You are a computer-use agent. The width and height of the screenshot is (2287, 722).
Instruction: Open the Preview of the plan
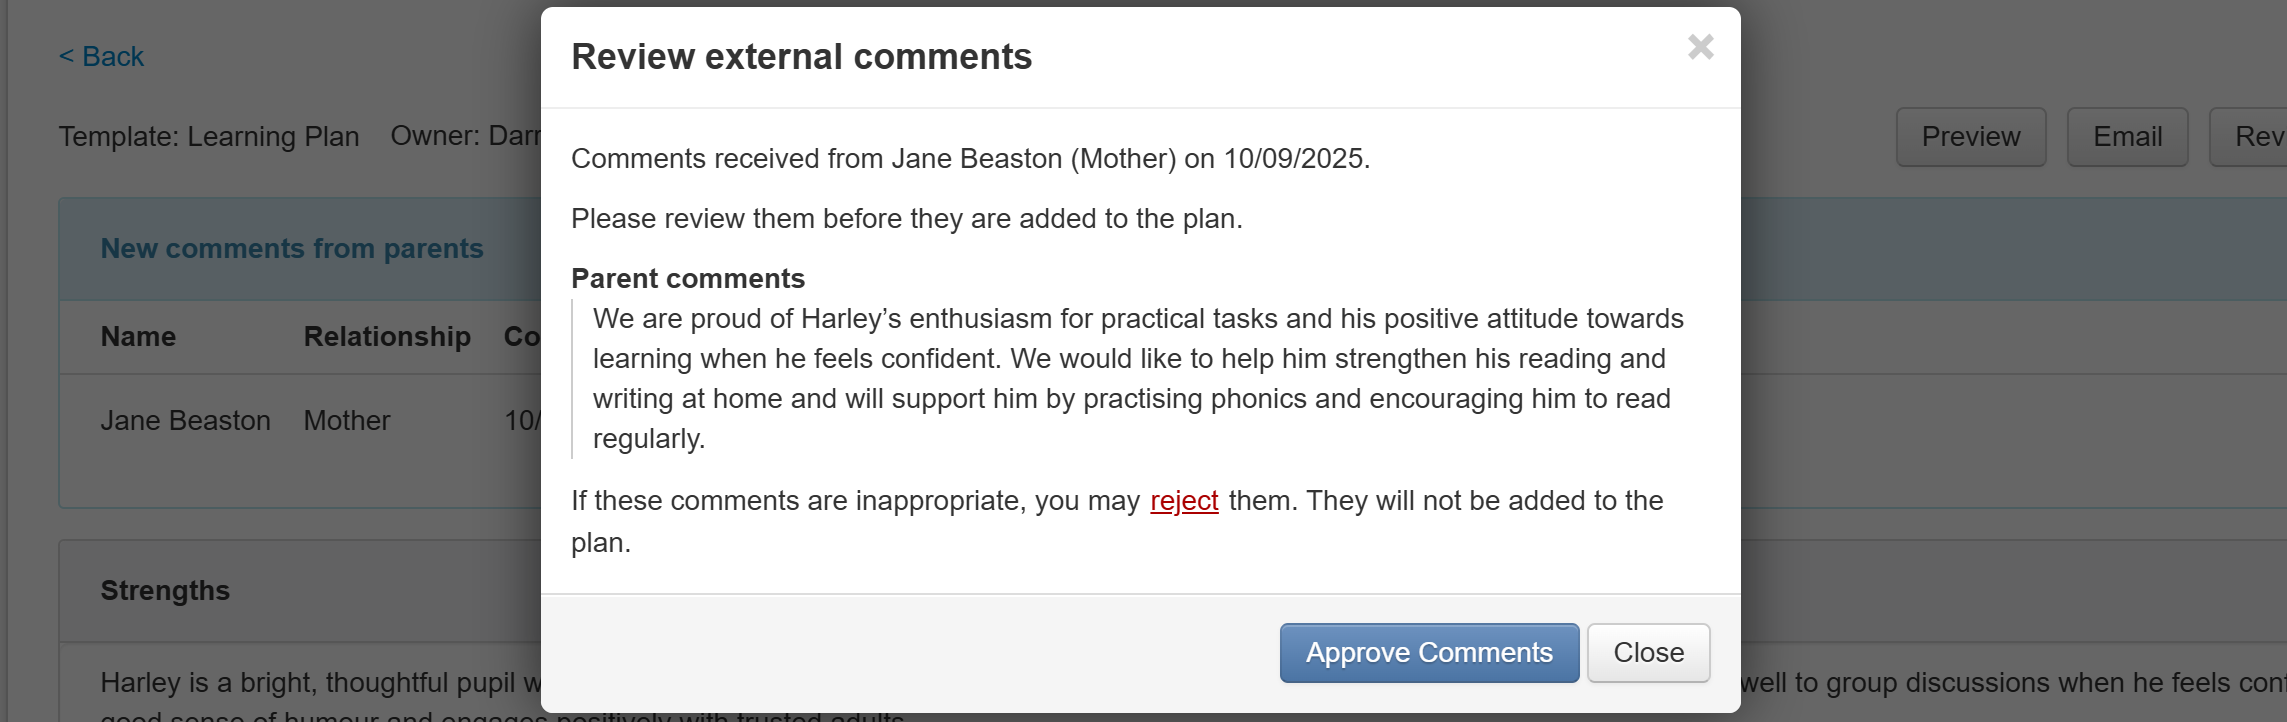1970,137
